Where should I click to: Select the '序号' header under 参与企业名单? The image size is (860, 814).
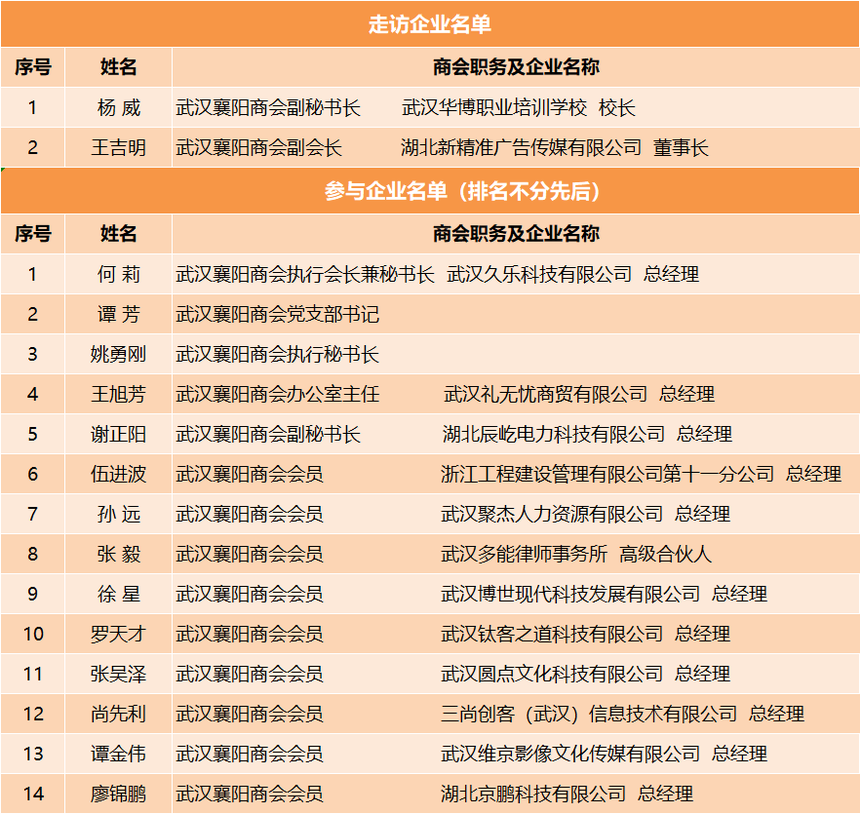coord(33,234)
